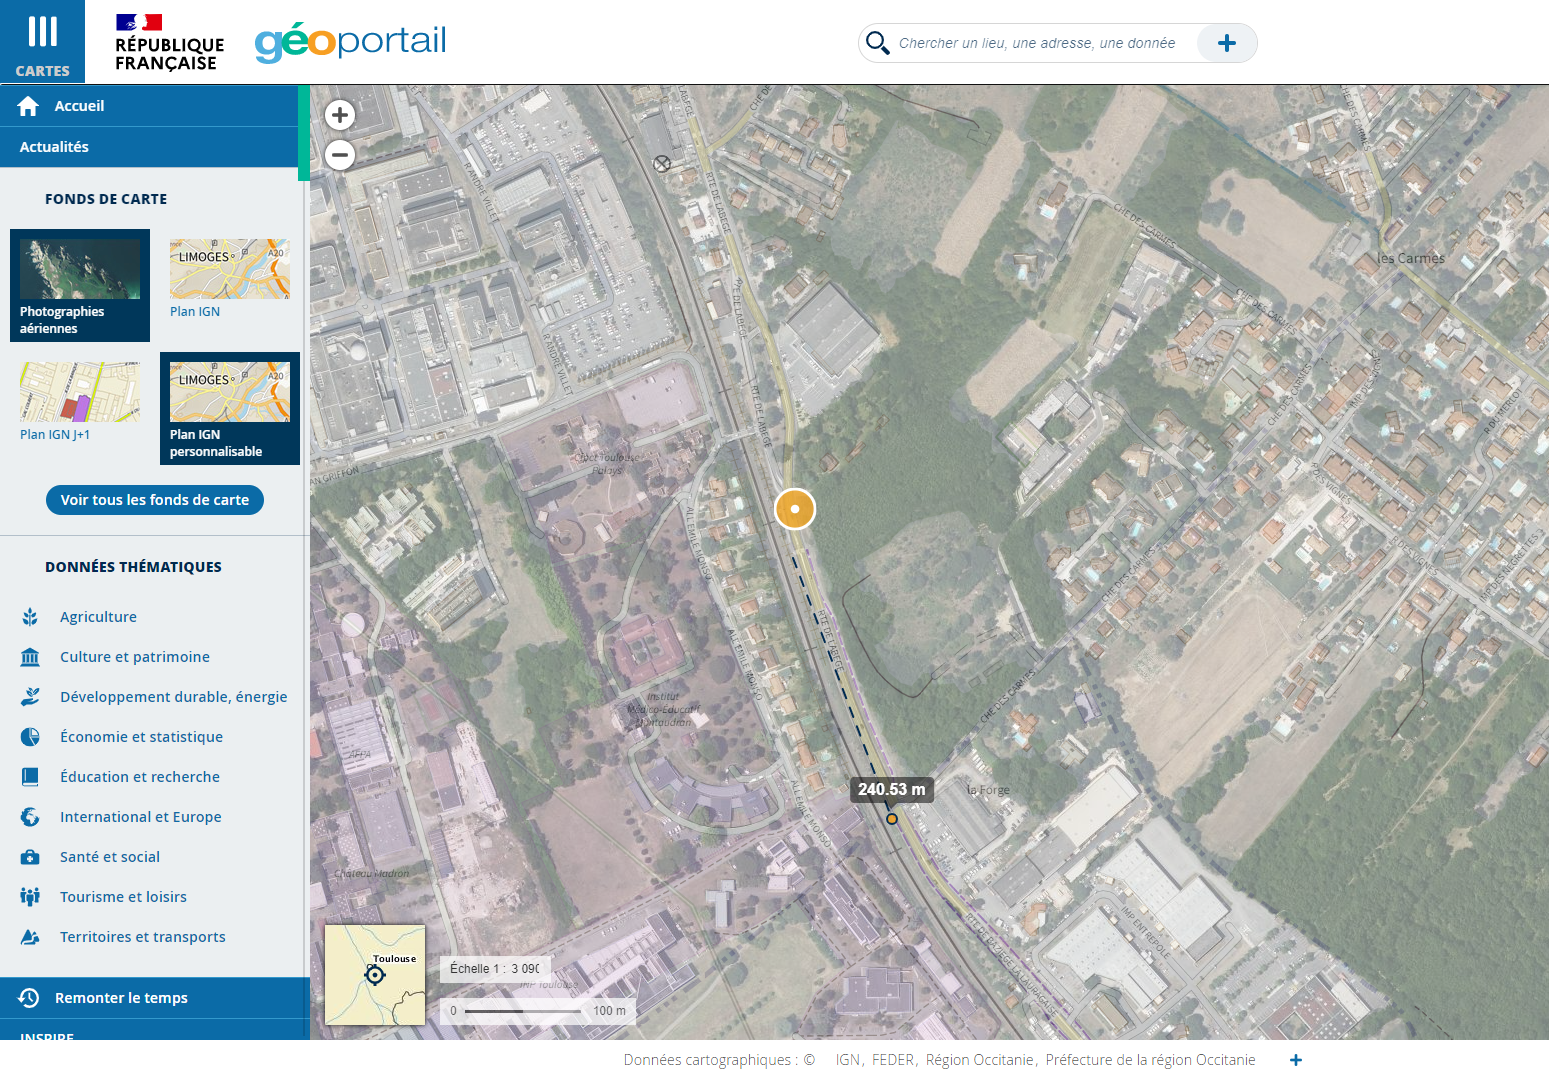Open Culture et patrimoine category
This screenshot has height=1080, width=1549.
tap(135, 657)
